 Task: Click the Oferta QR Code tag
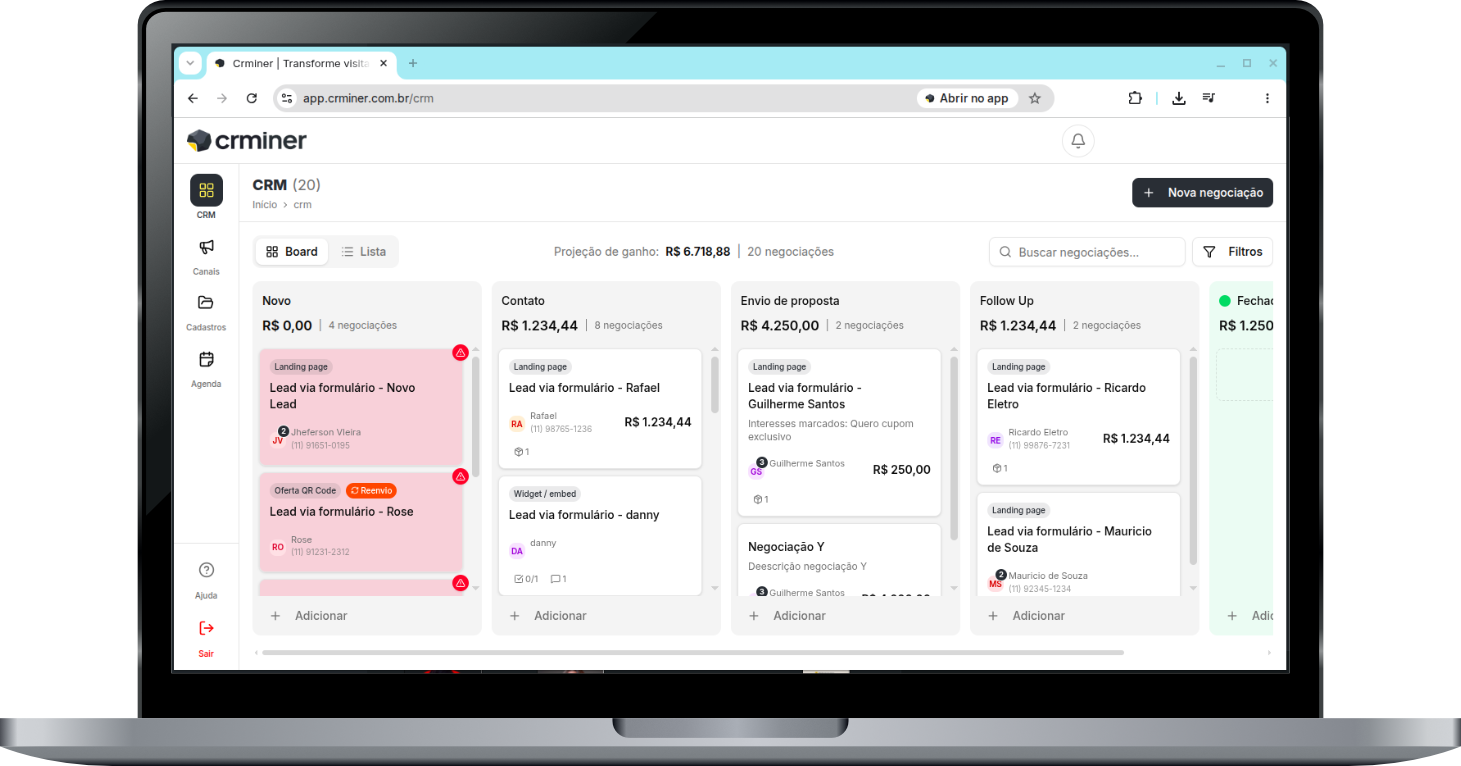pos(305,491)
